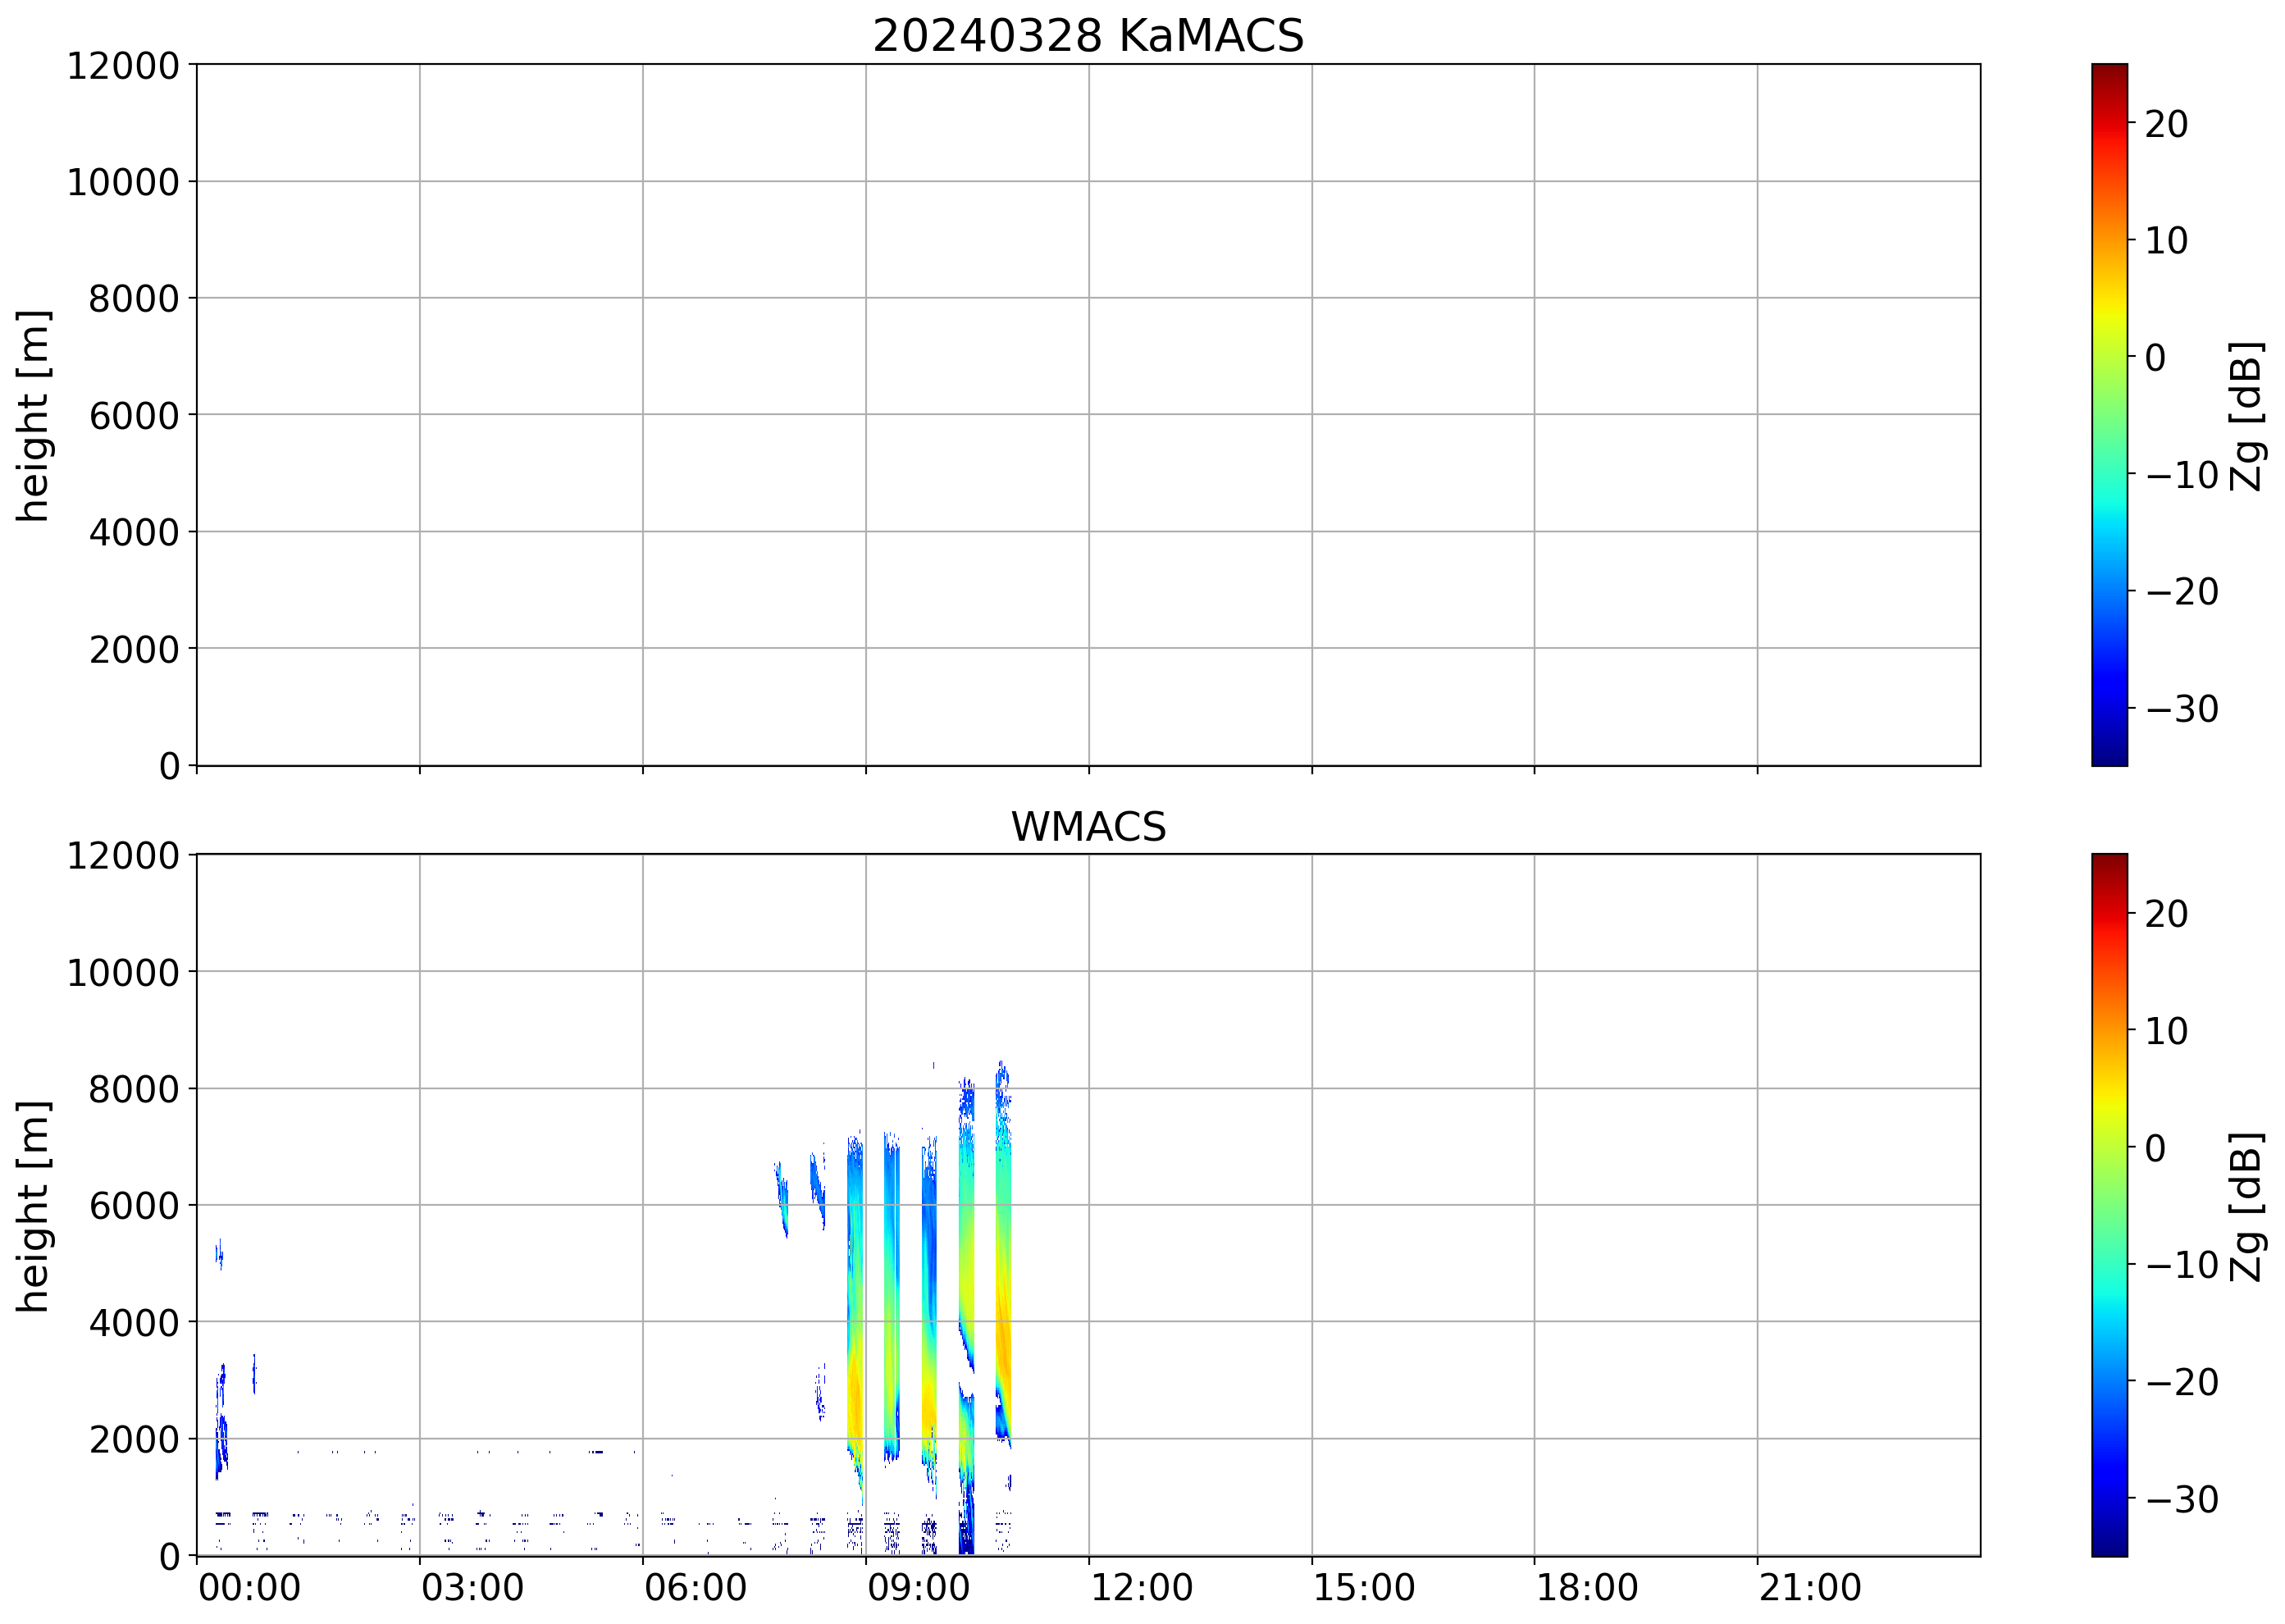Click the top colorbar 'Zg [dB]' label

[x=2246, y=415]
